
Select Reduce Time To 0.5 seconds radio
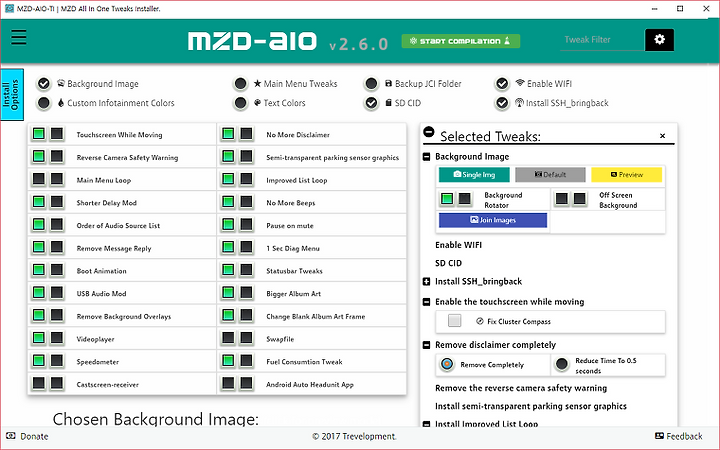pos(562,364)
